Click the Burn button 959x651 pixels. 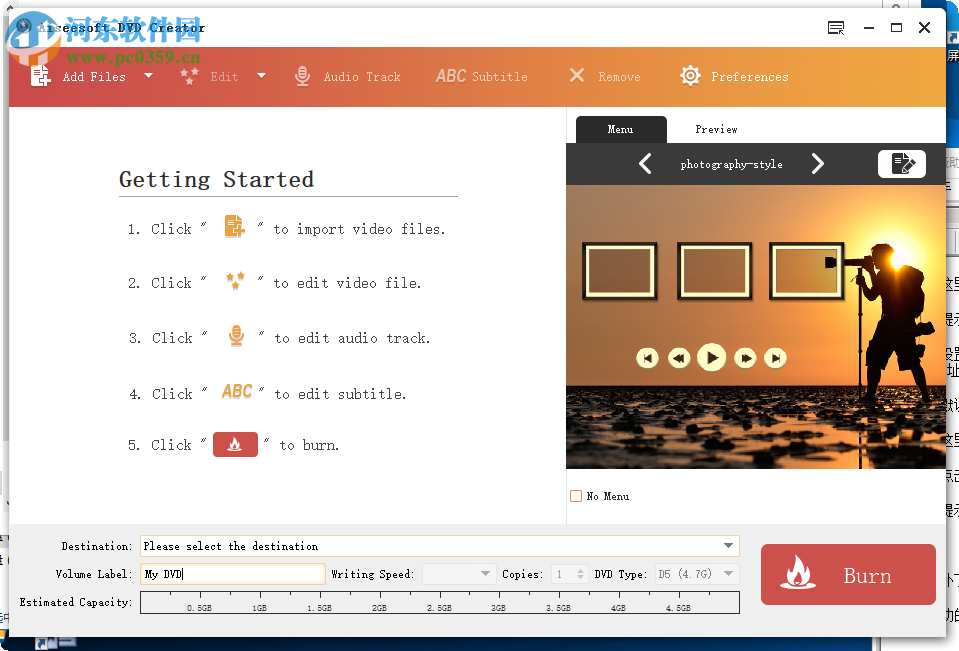click(x=847, y=574)
